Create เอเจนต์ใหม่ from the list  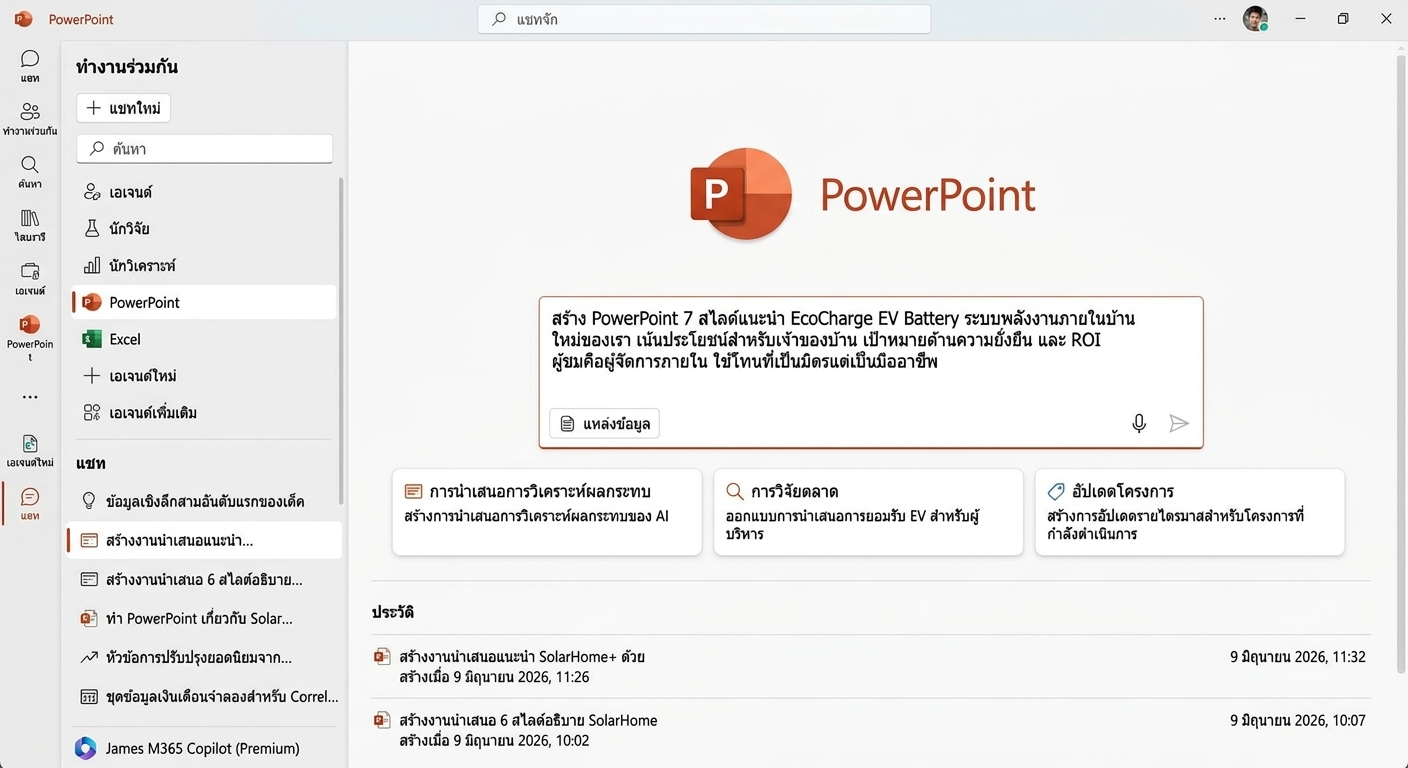click(x=205, y=376)
